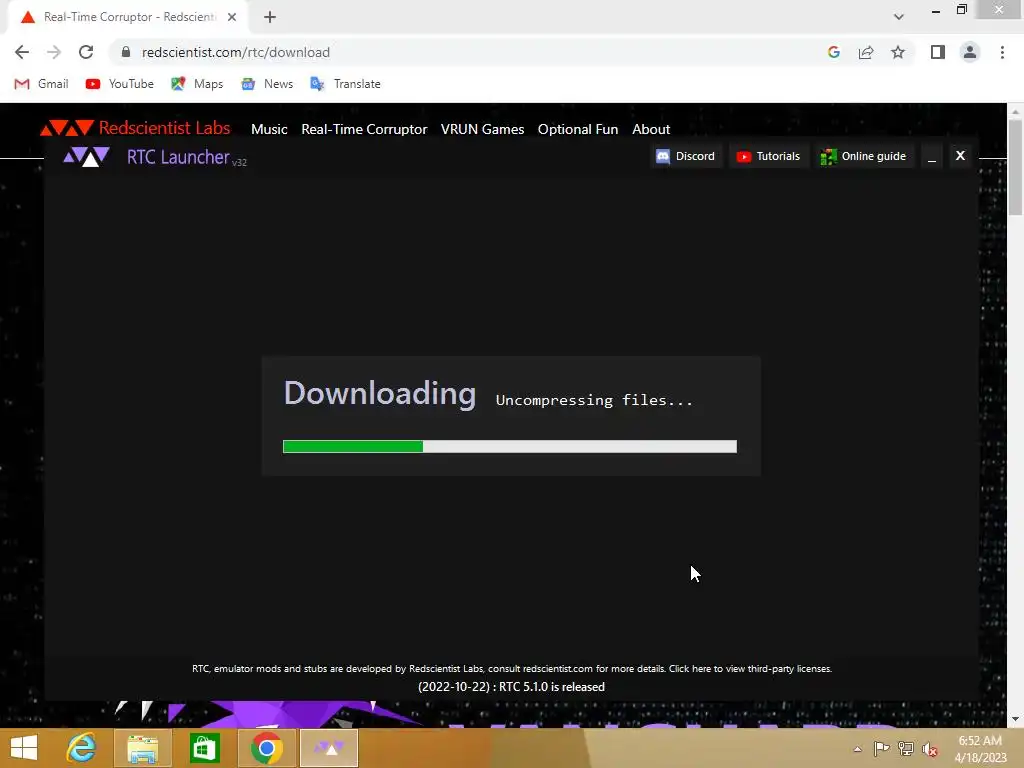Click the browser forward arrow
Viewport: 1024px width, 768px height.
coord(54,52)
